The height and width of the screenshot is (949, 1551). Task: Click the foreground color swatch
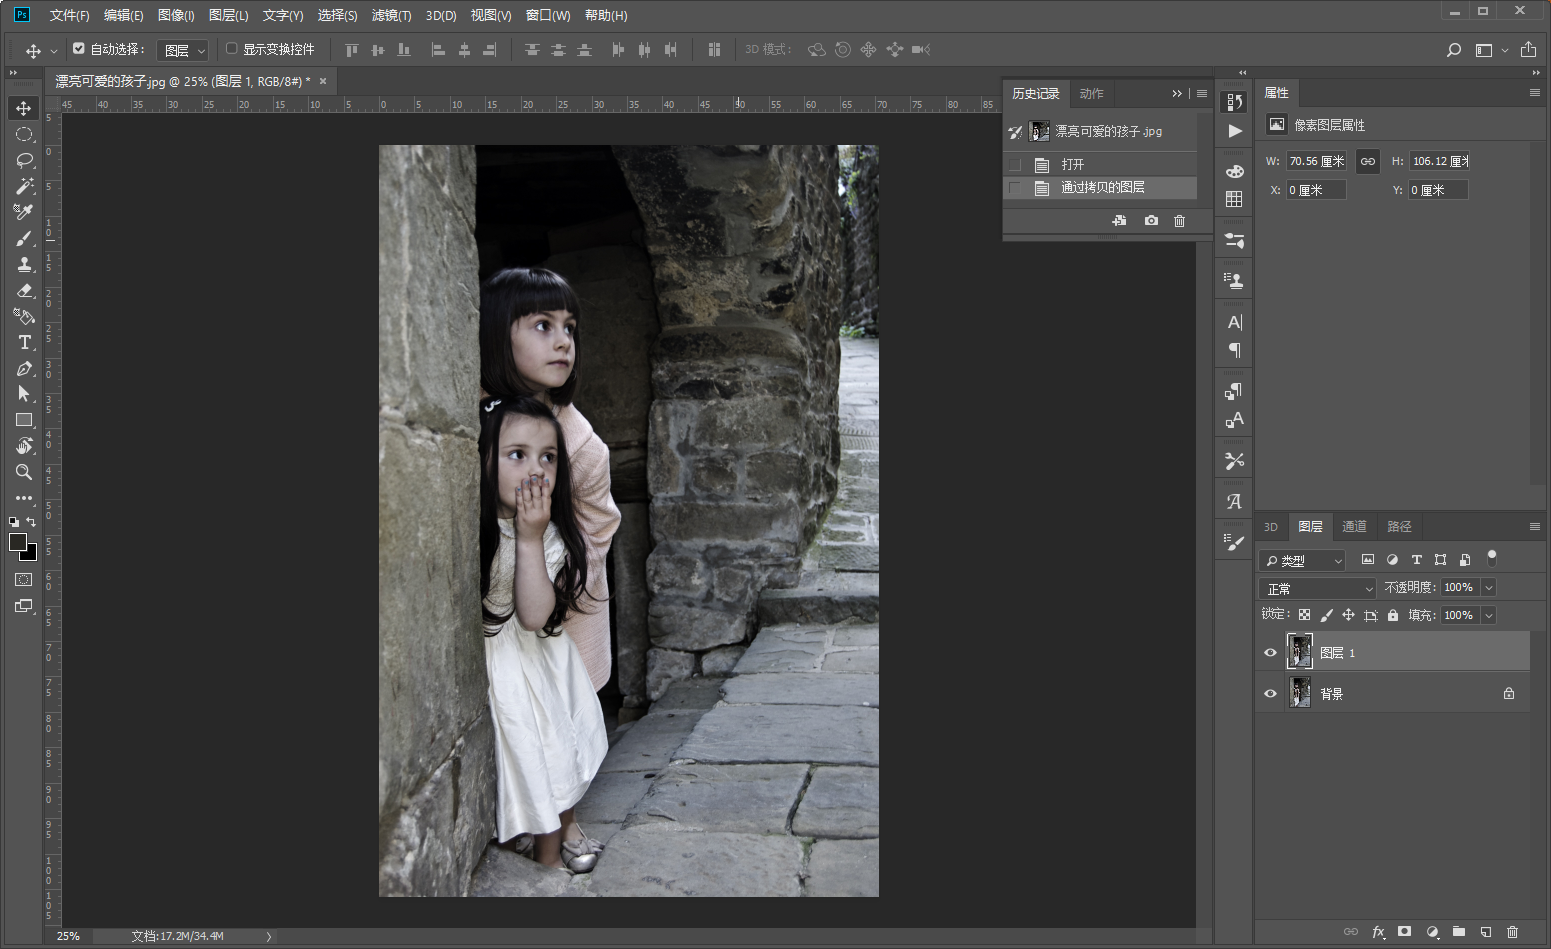pos(18,542)
